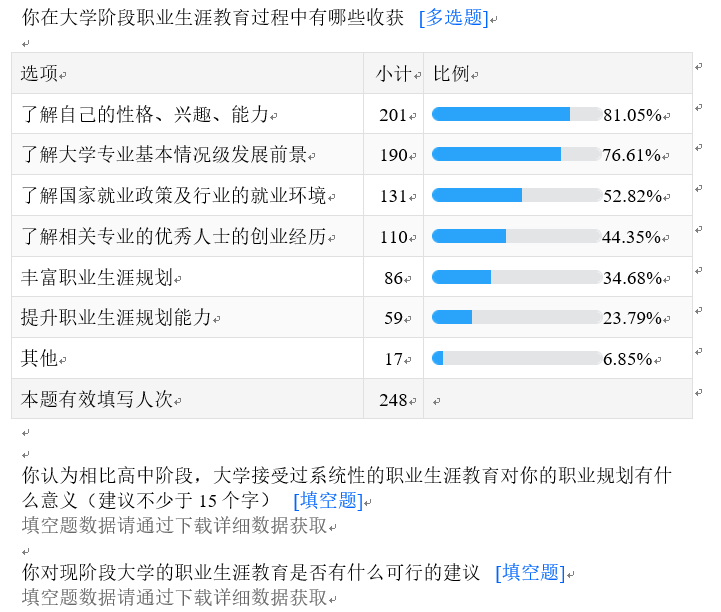Click the 23.79% progress bar
721x612 pixels.
tap(516, 318)
